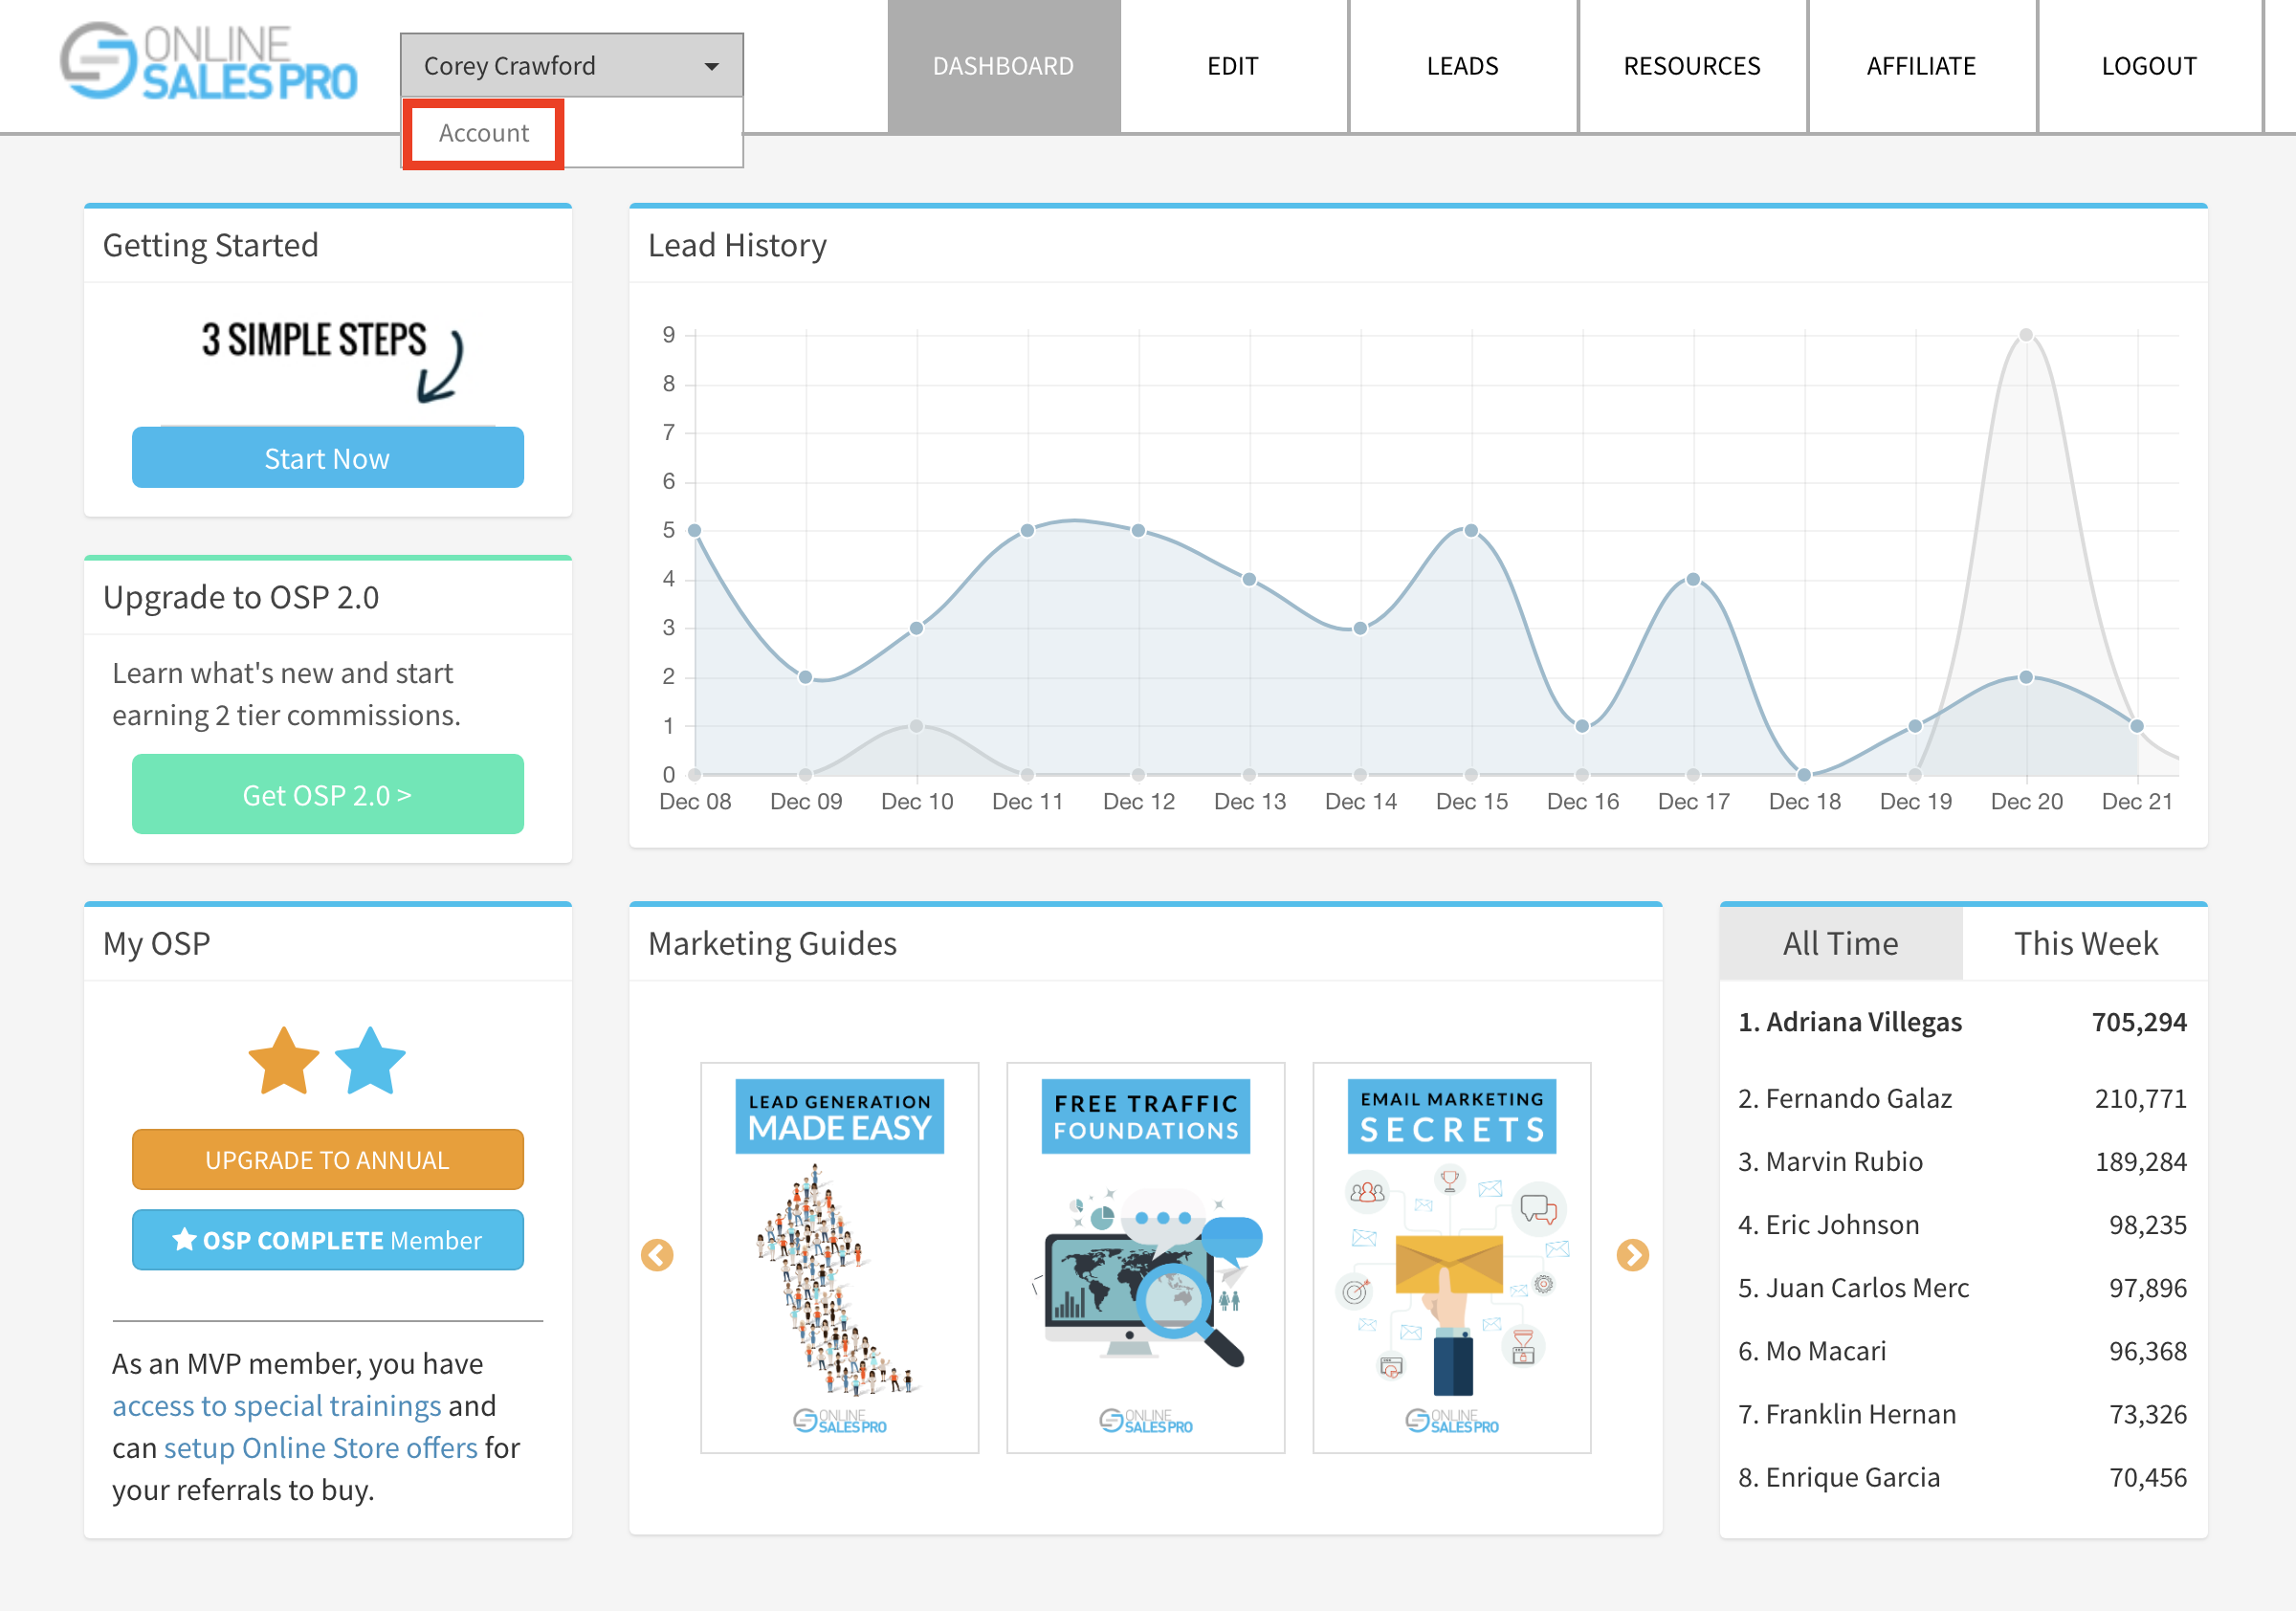Click the Dec 10 x-axis label
Screen dimensions: 2296x1611
click(x=917, y=801)
